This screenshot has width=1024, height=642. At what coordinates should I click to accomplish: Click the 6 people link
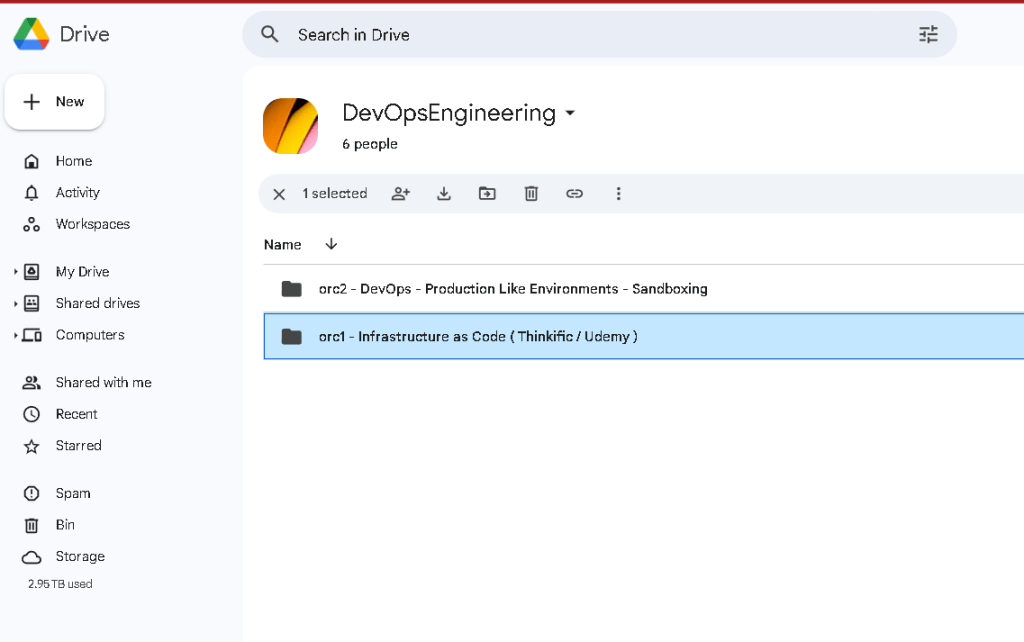[370, 144]
